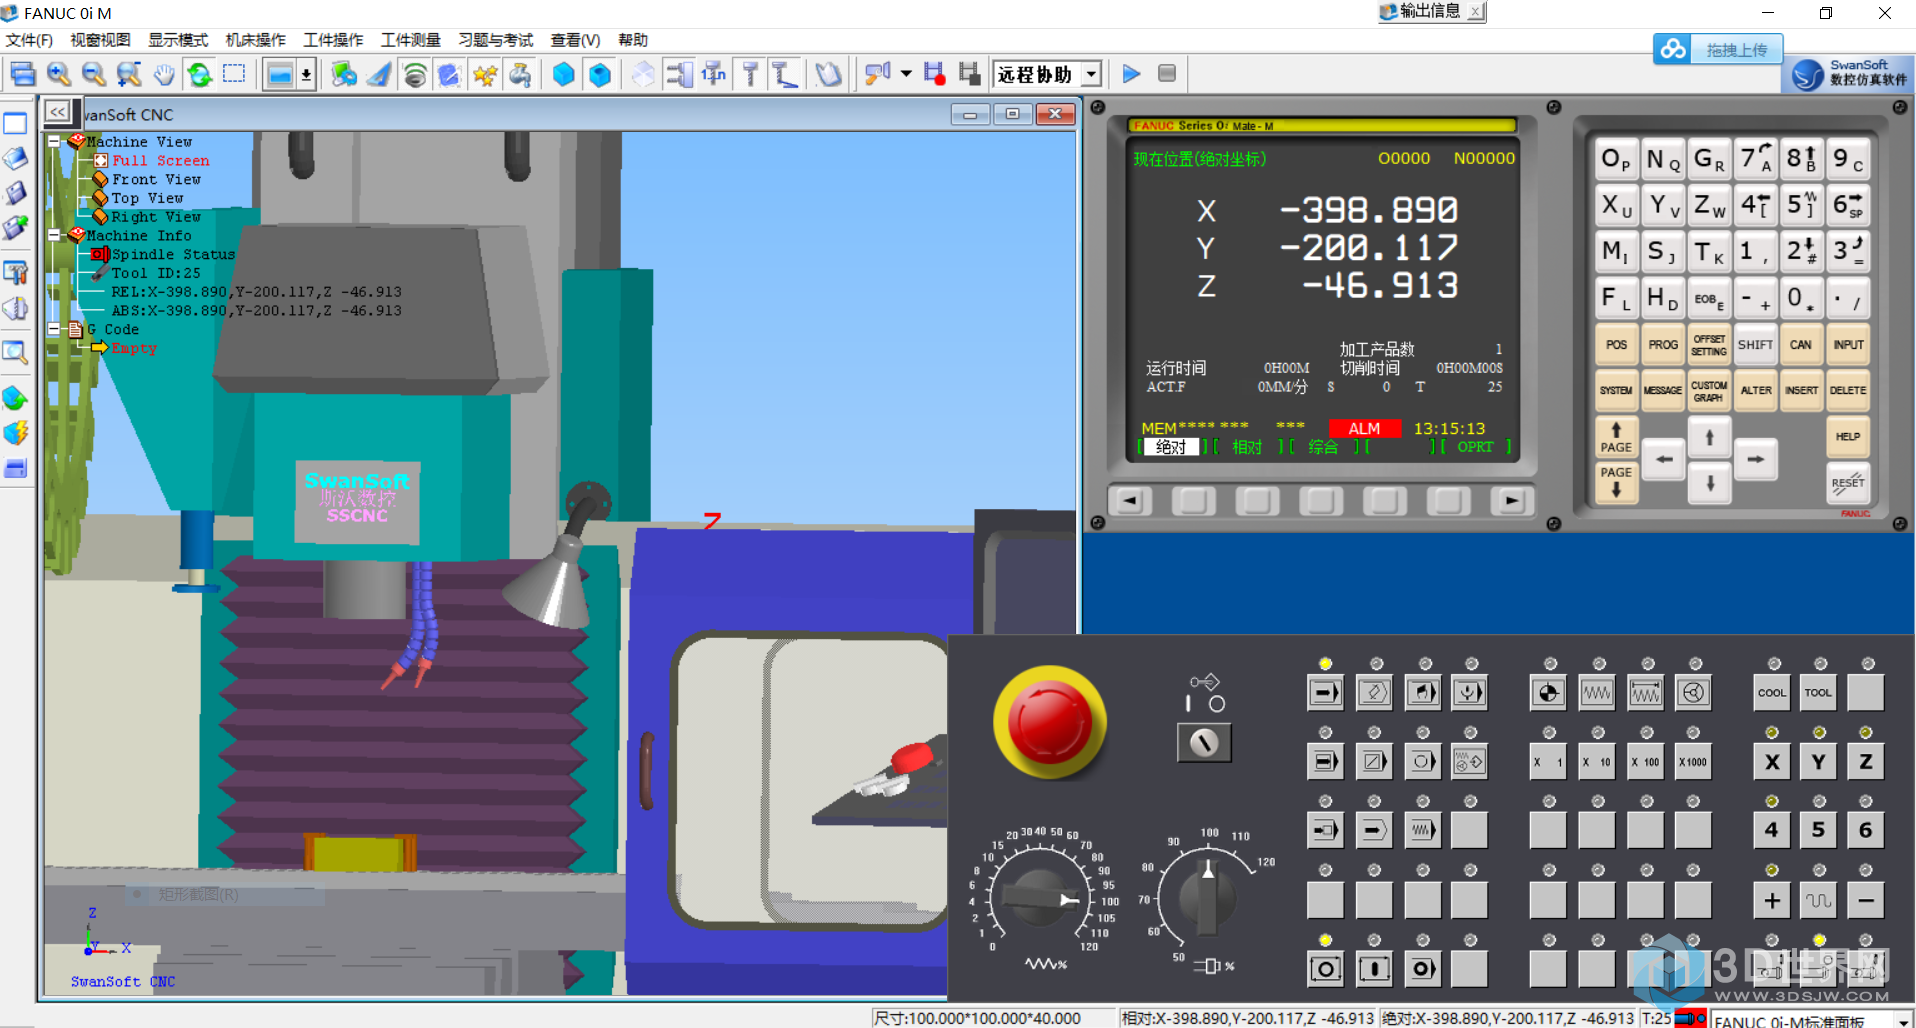Open the 工件测量 menu
The image size is (1916, 1028).
tap(411, 40)
